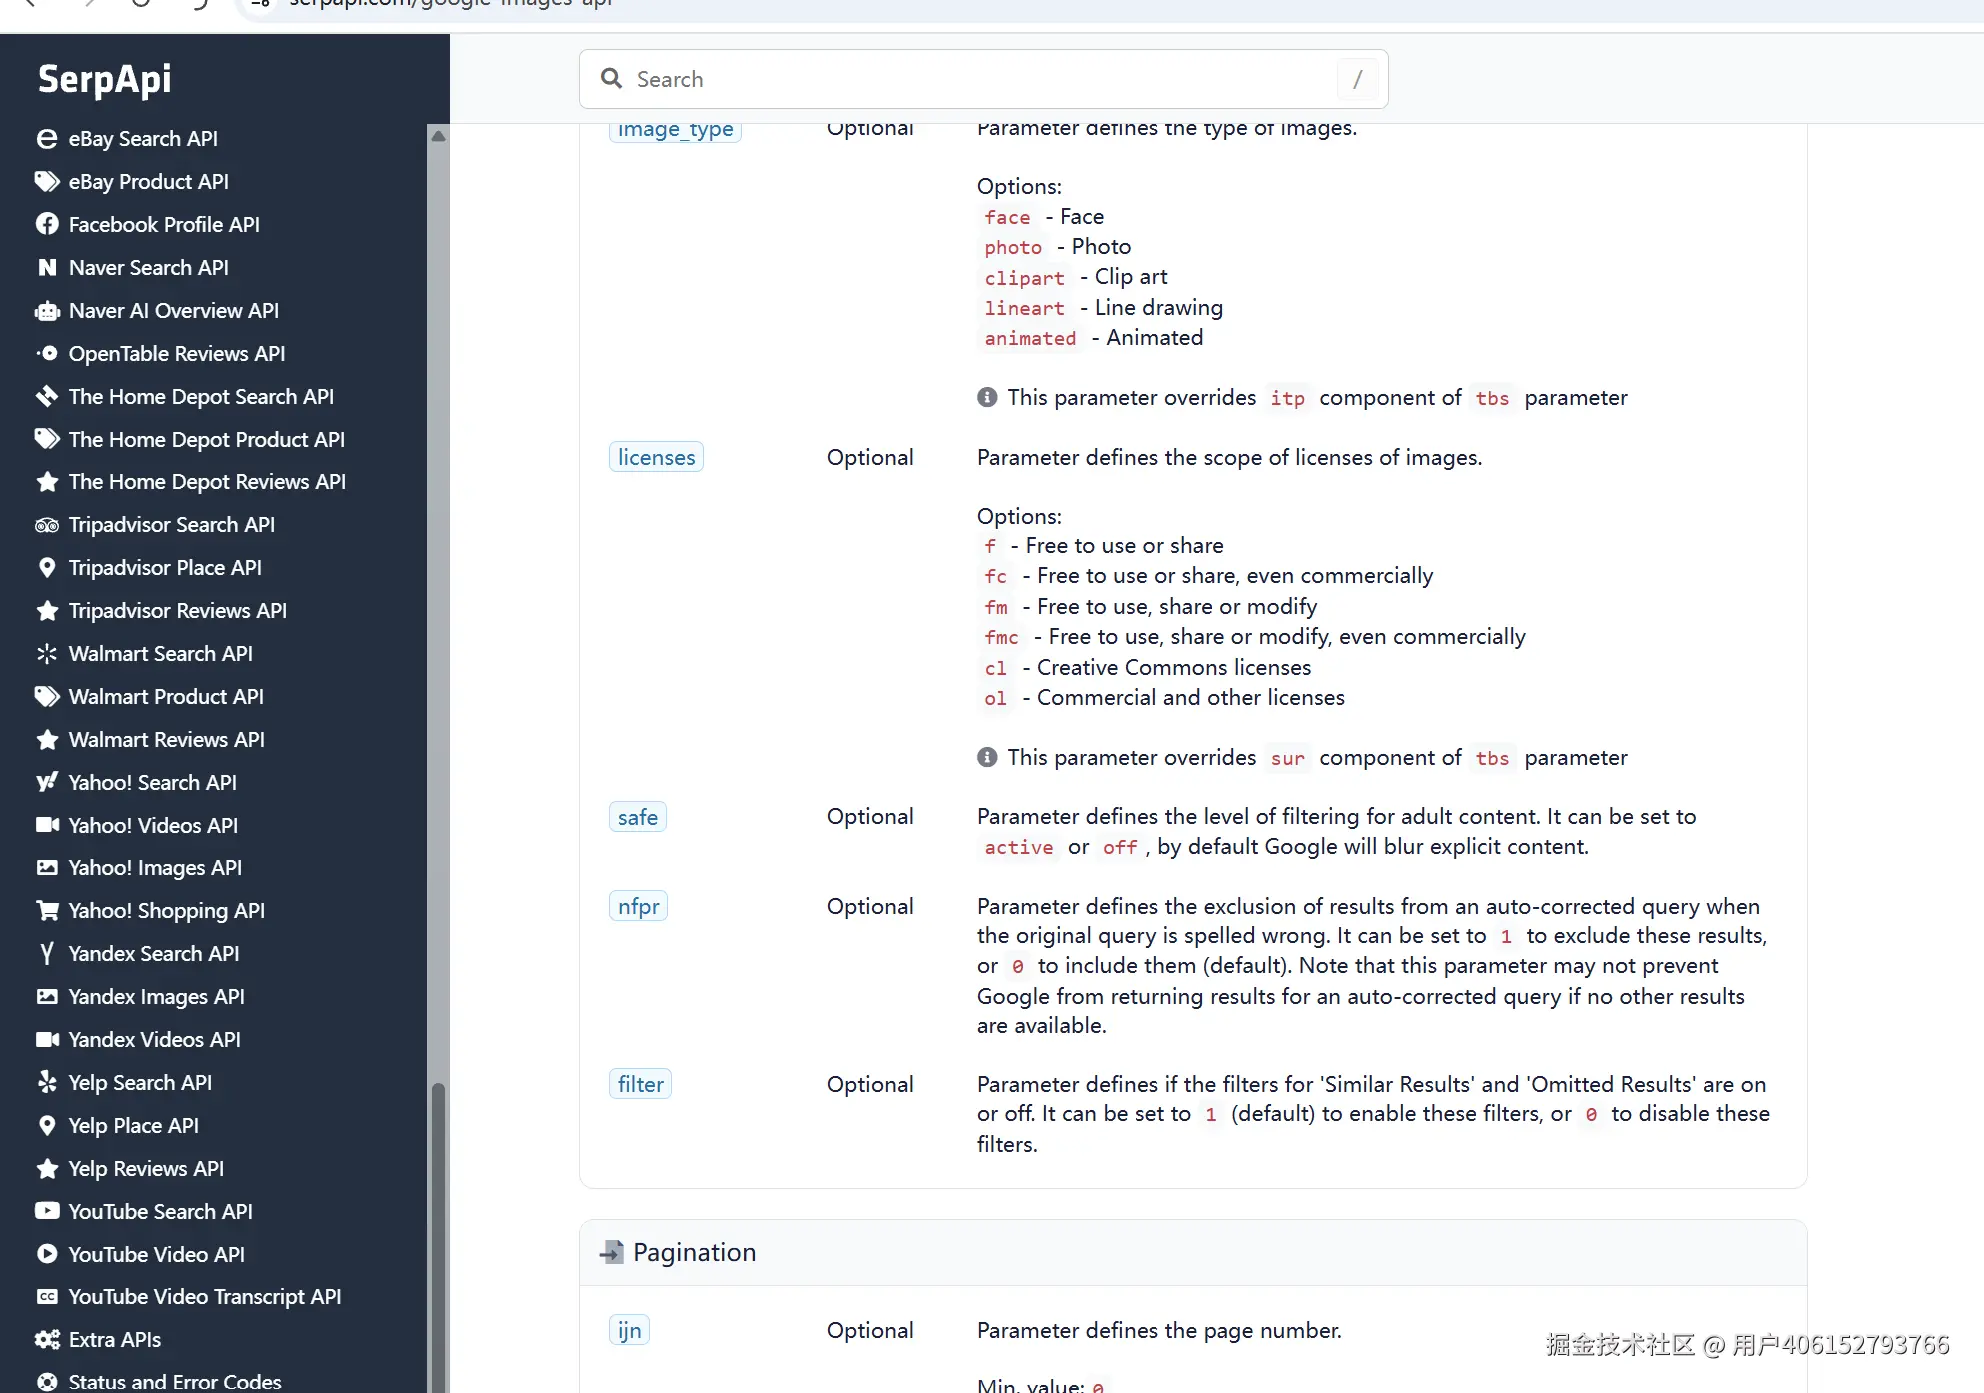
Task: Click the 'ol' commercial license code
Action: (x=995, y=698)
